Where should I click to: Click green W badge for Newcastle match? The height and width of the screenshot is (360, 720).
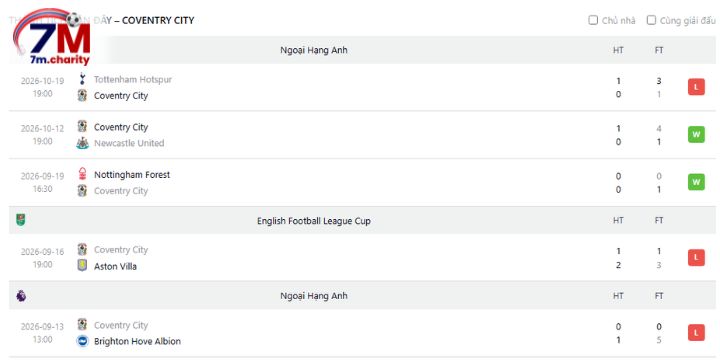[x=696, y=135]
